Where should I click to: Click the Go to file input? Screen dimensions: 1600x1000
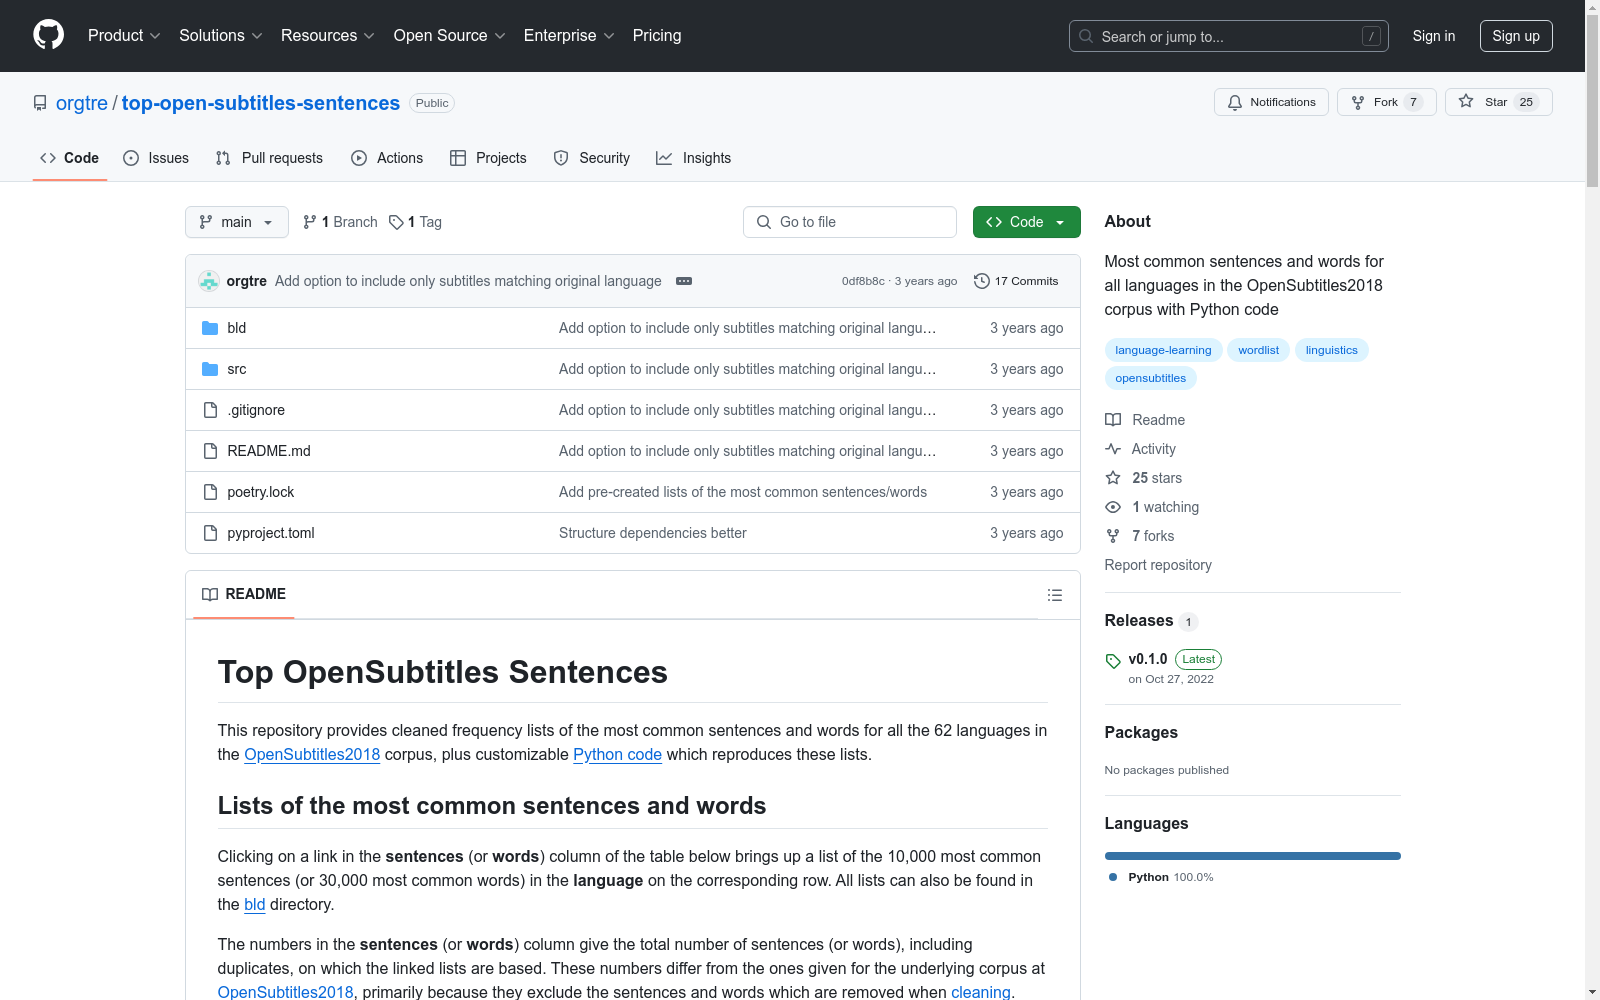[850, 222]
